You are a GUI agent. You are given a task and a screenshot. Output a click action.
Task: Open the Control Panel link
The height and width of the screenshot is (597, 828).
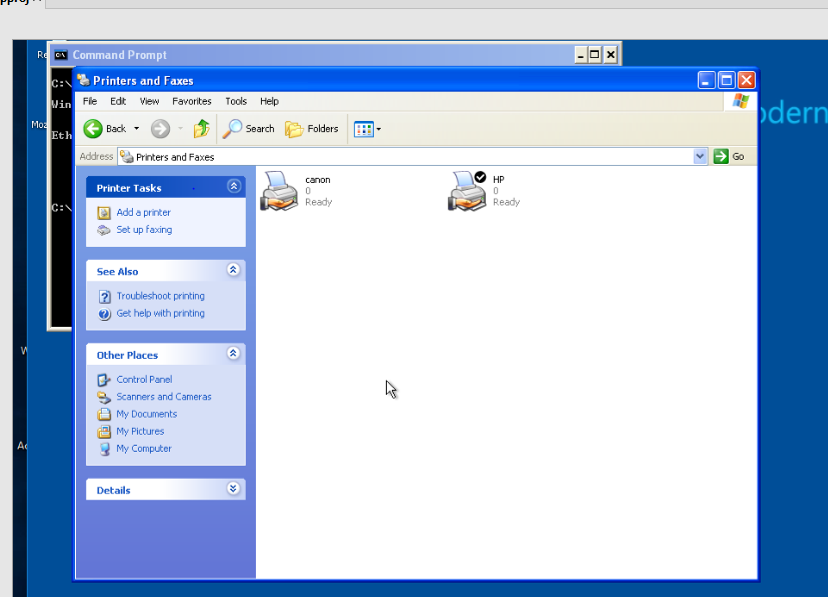[144, 379]
